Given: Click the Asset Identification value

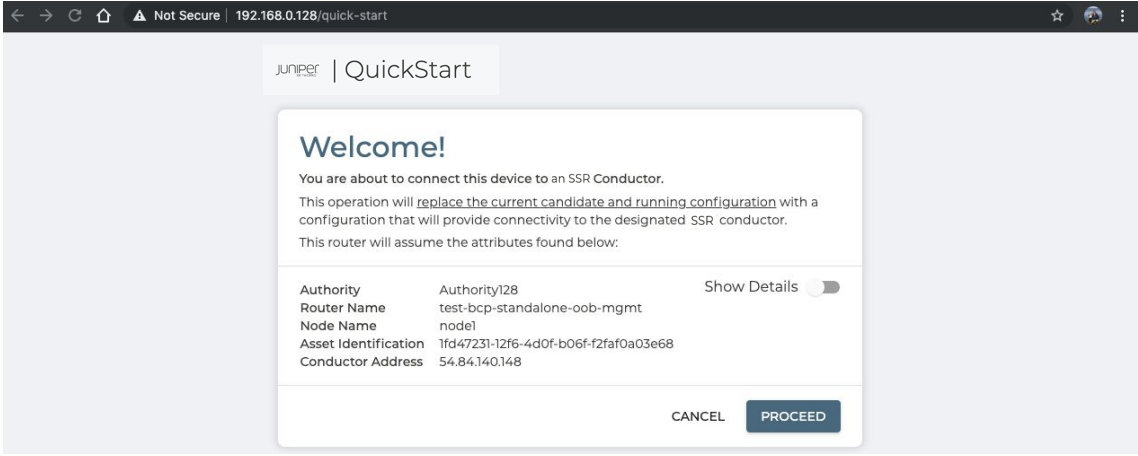Looking at the screenshot, I should [x=556, y=343].
